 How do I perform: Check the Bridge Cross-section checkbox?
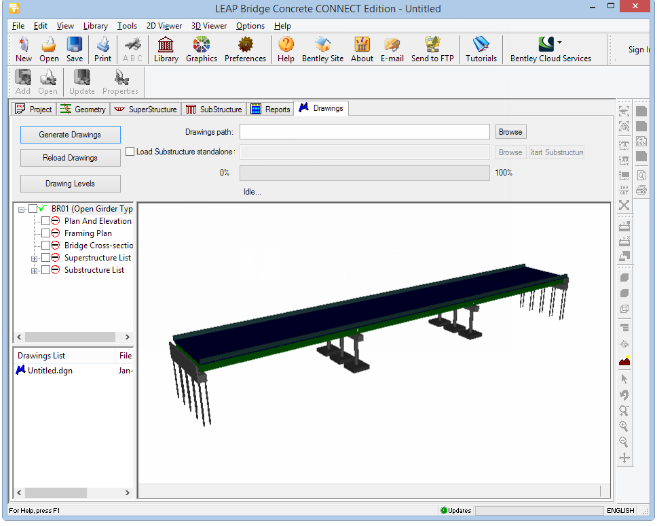pos(45,245)
